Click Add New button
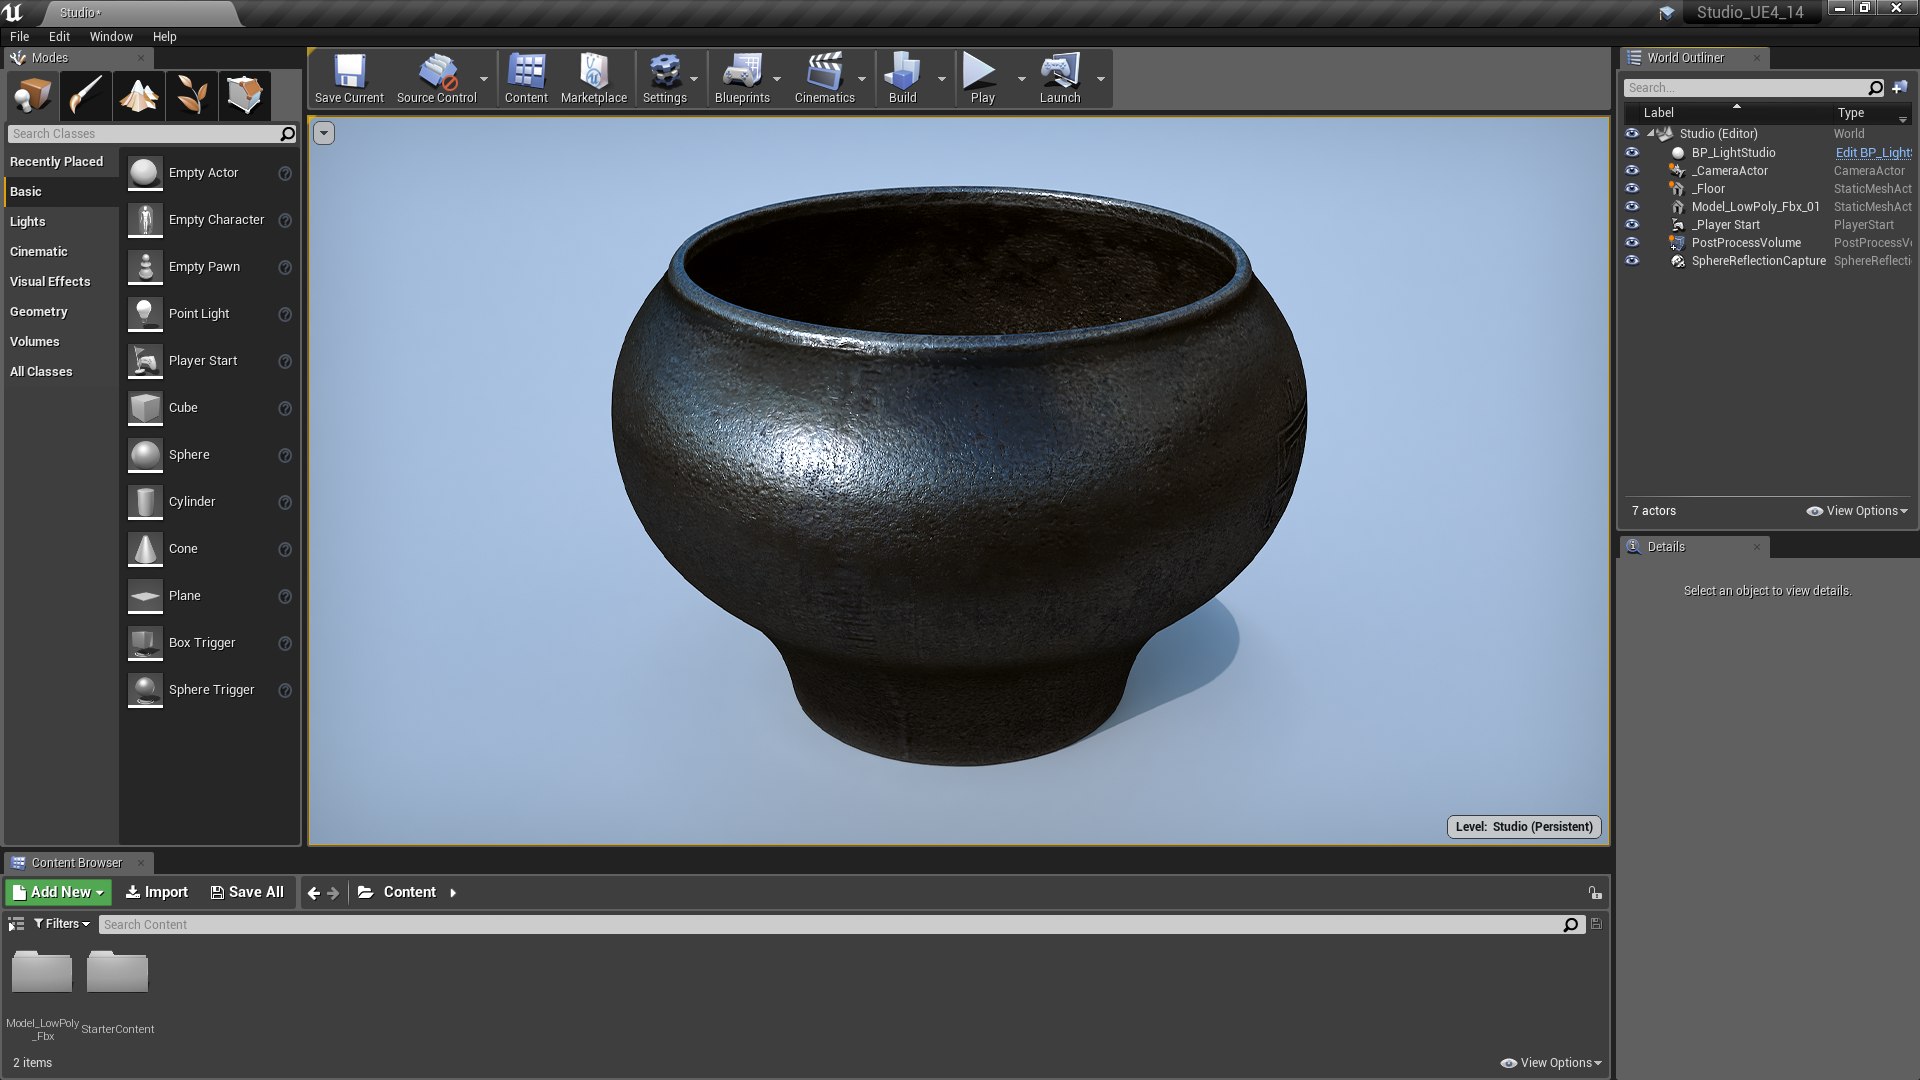 point(59,892)
